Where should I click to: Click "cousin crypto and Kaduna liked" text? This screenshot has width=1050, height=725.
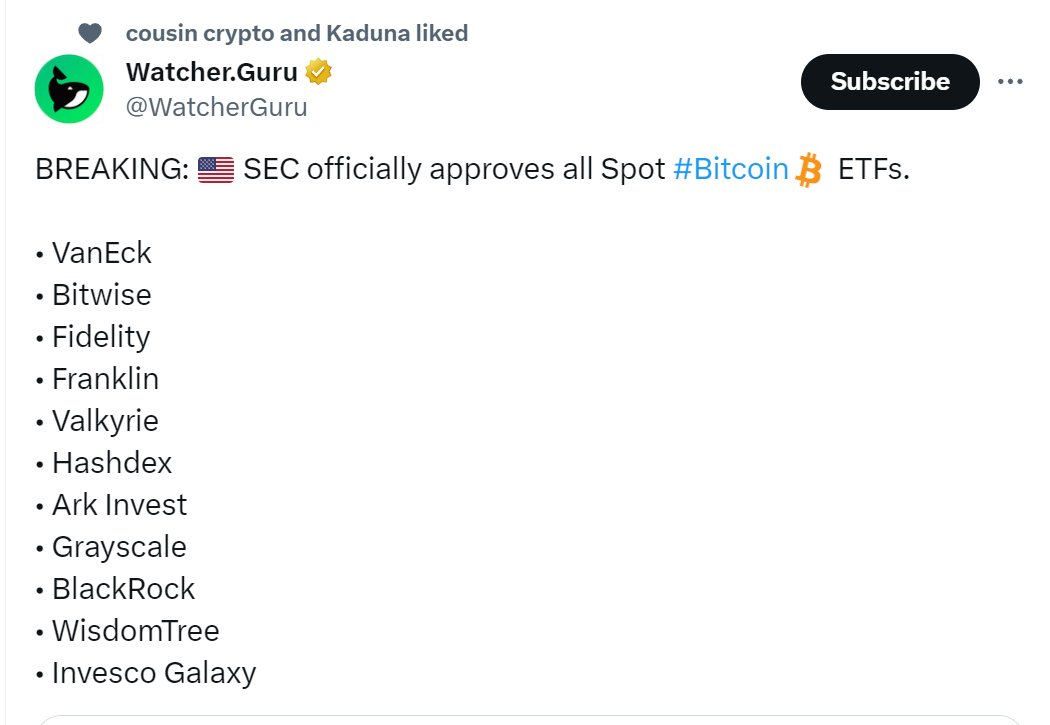297,33
